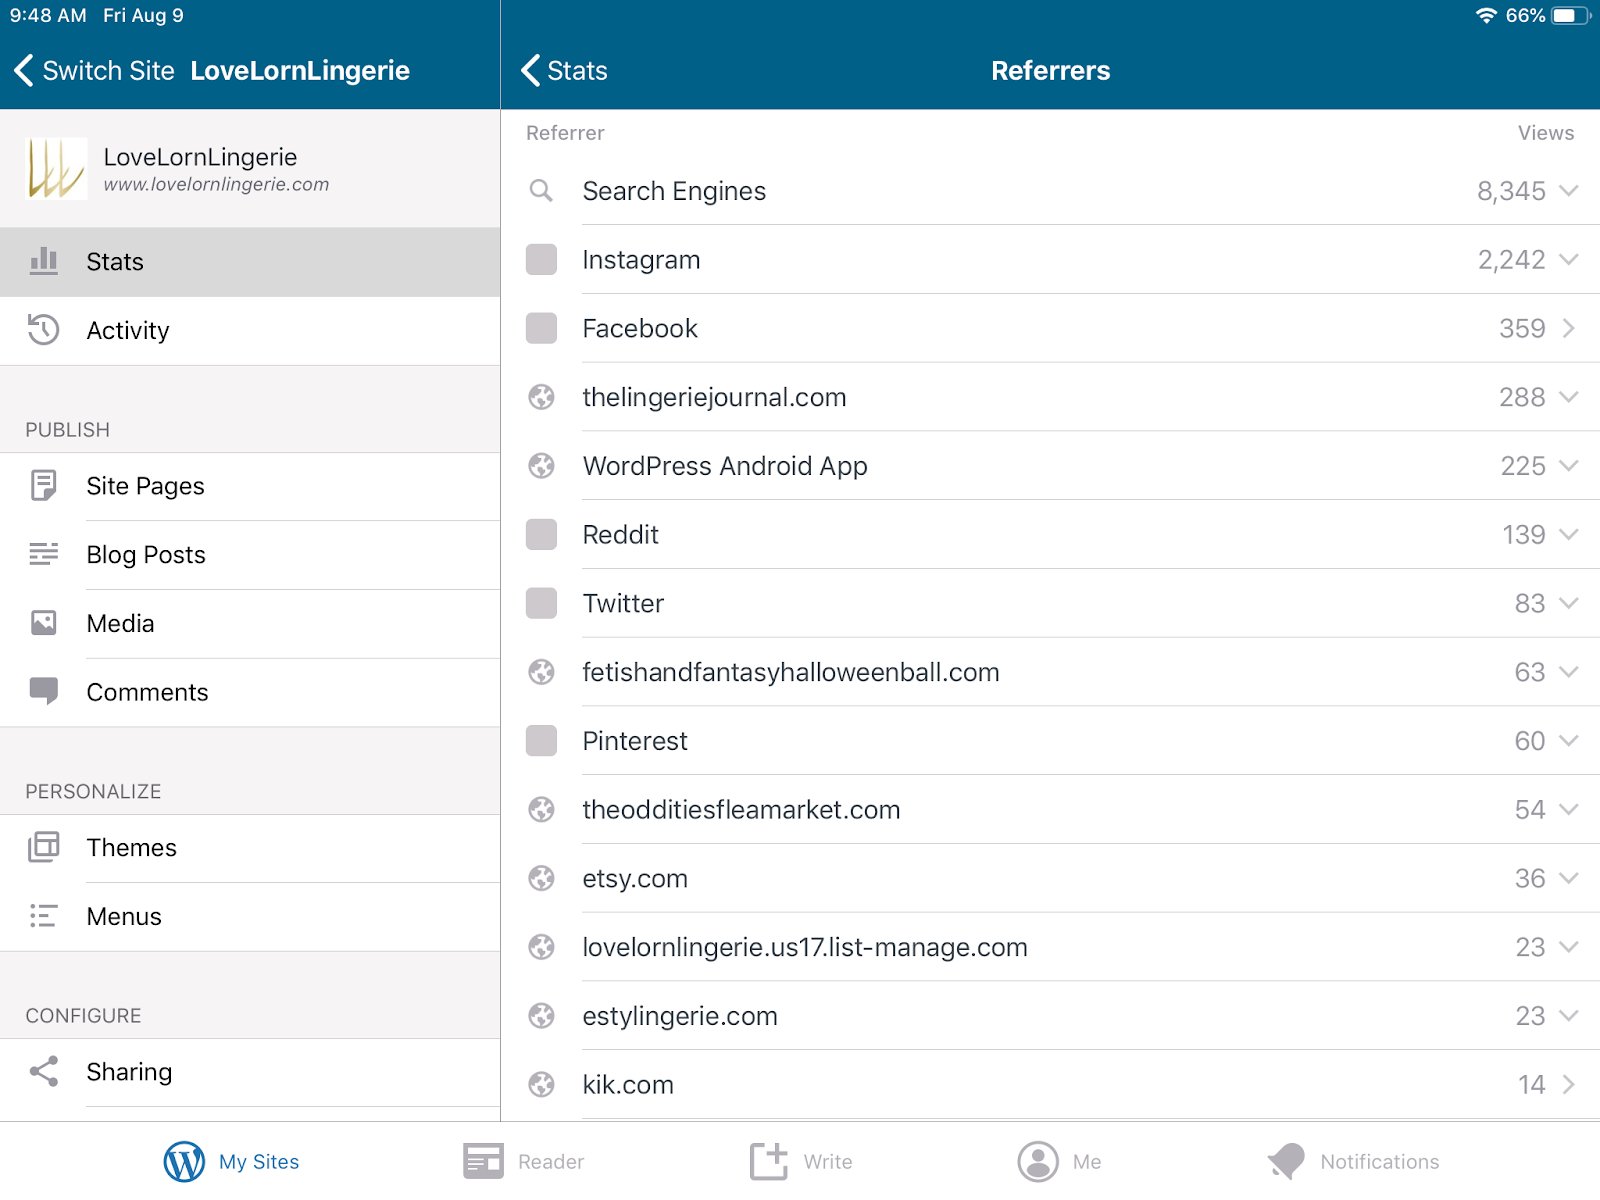Screen dimensions: 1600x1200
Task: Open the Stats bar chart icon
Action: 43,261
